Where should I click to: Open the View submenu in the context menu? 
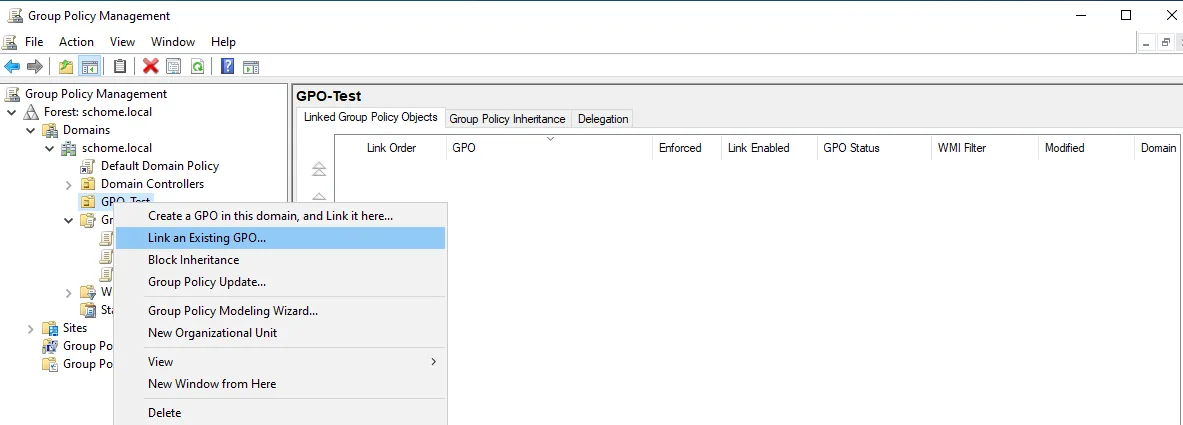point(280,362)
